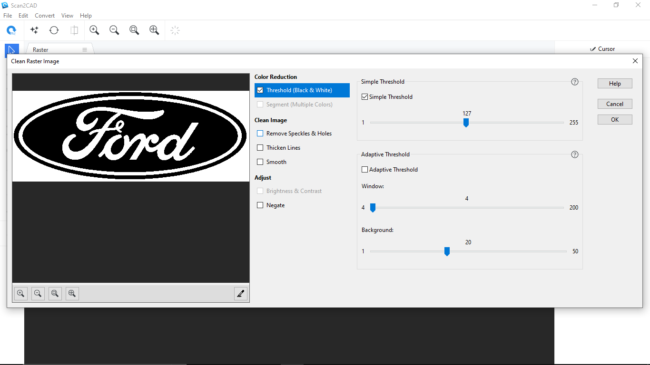Click the Background slider handle at 20
The height and width of the screenshot is (365, 650).
(447, 251)
